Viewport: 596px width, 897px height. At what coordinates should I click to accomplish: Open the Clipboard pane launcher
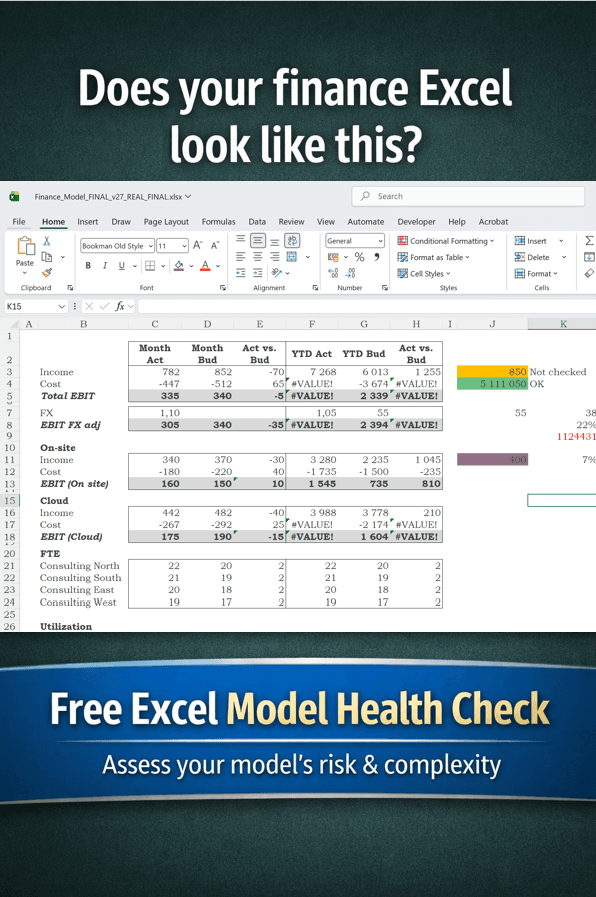point(70,288)
